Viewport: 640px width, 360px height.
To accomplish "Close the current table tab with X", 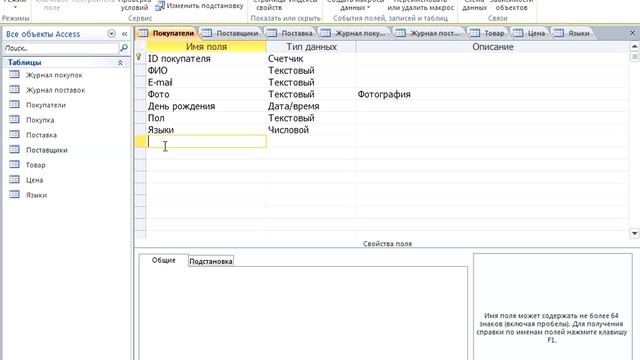I will coord(632,33).
